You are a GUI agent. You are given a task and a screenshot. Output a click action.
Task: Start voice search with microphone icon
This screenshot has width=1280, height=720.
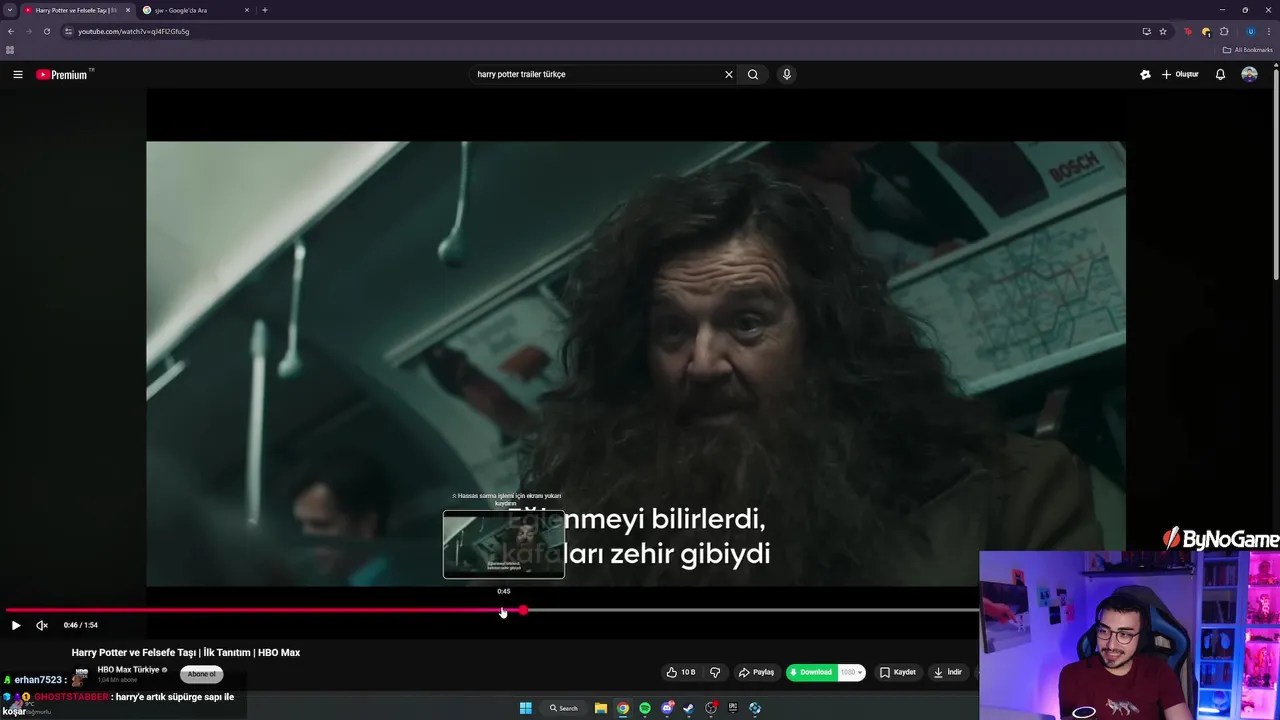point(787,74)
